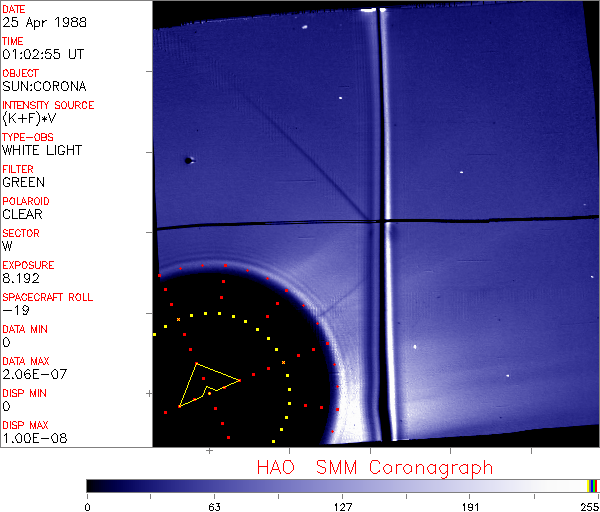This screenshot has height=512, width=600.
Task: Click the exposure value '8.192'
Action: 22,278
